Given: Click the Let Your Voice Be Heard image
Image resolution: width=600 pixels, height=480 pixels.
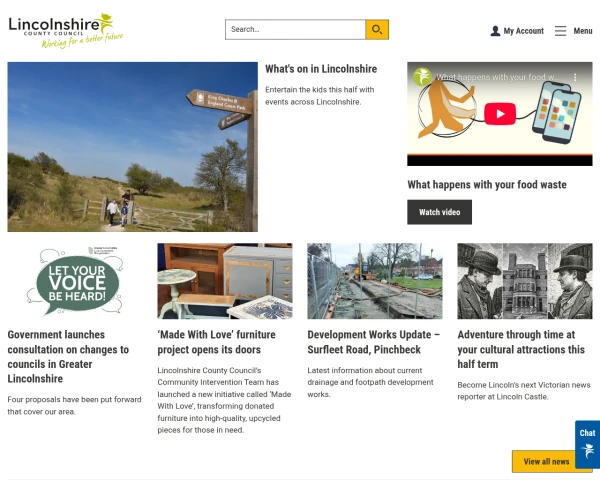Looking at the screenshot, I should (x=75, y=281).
